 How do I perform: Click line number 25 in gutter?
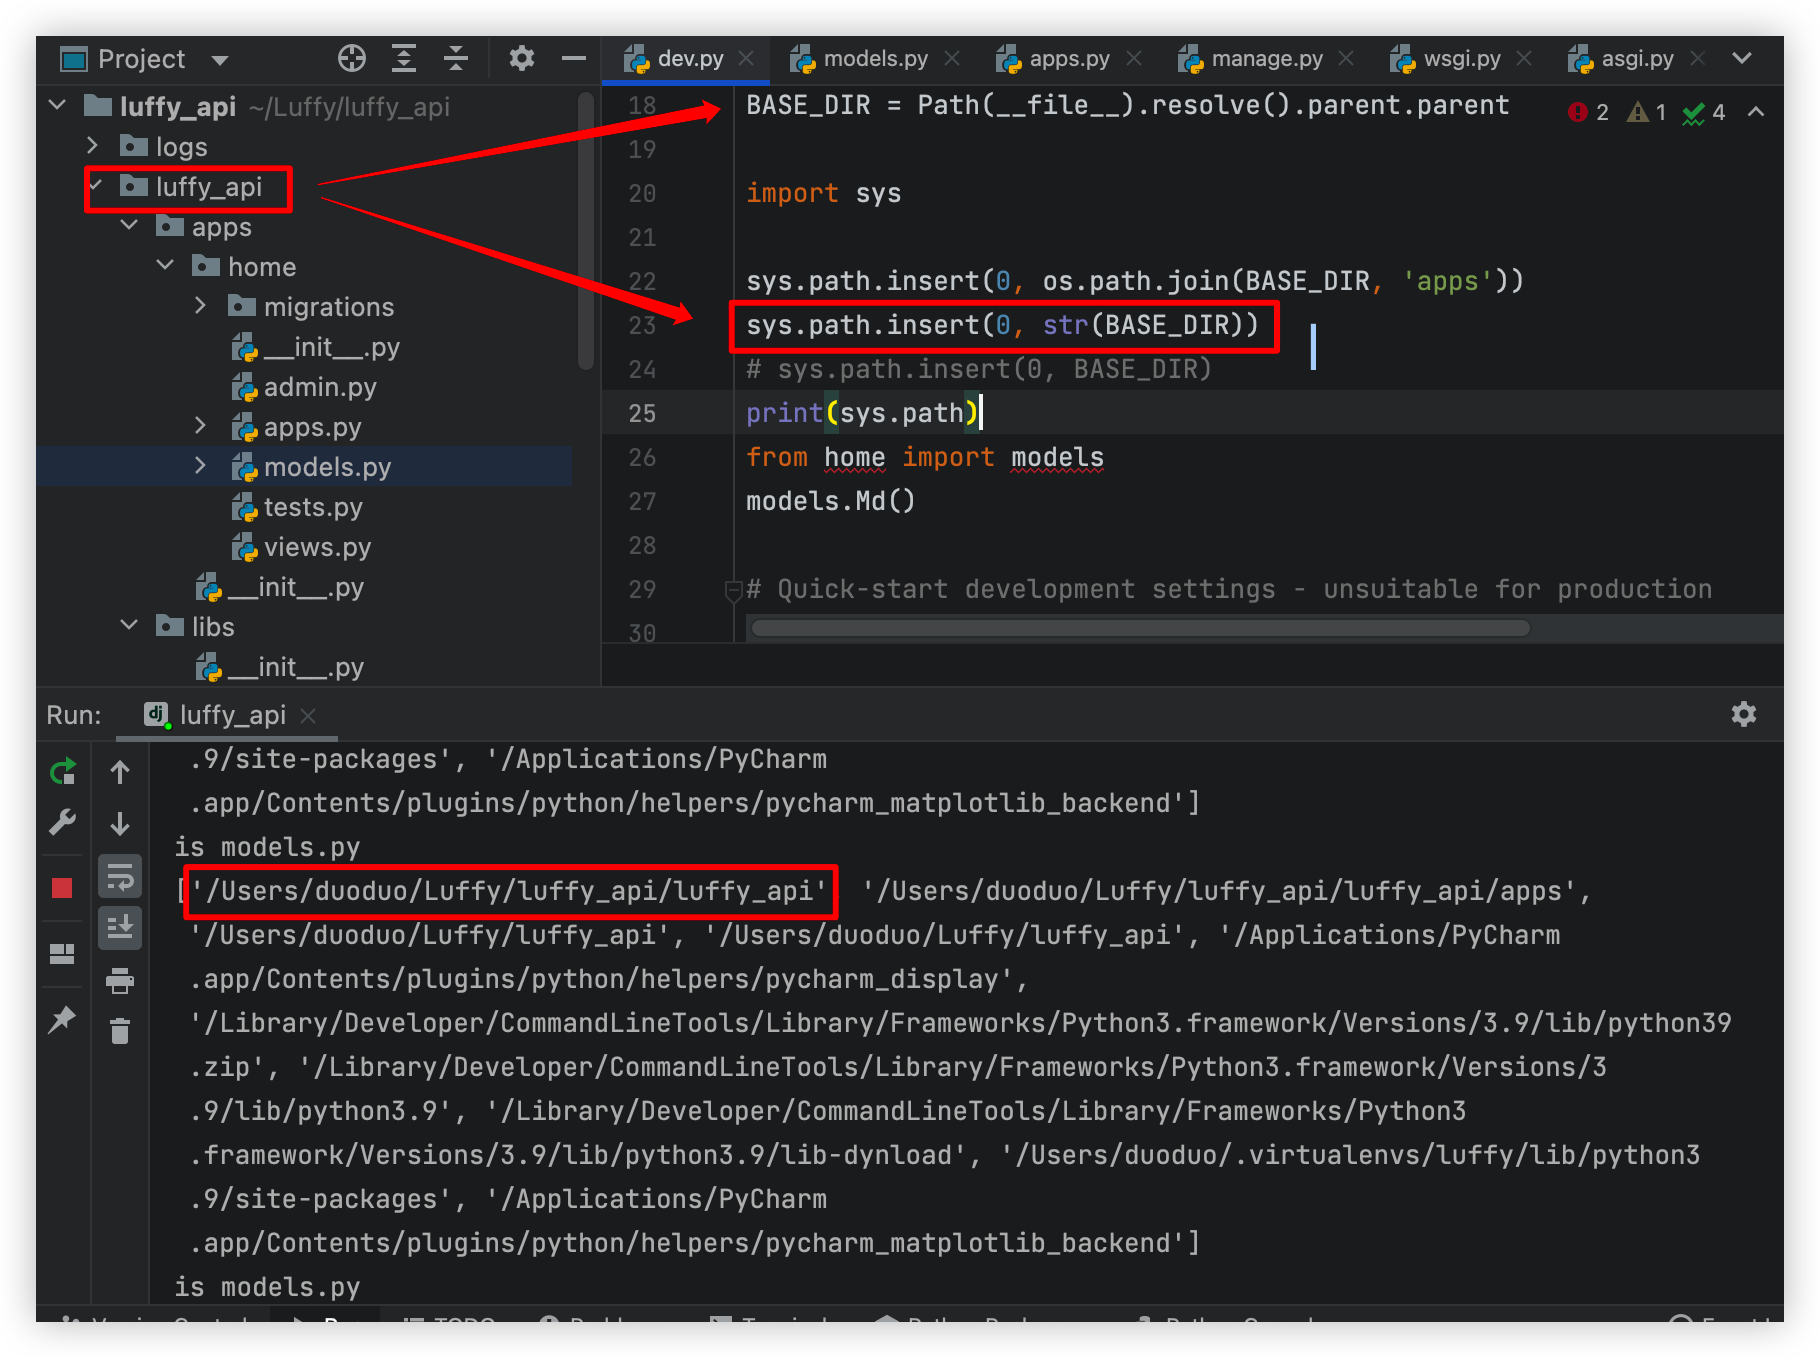click(642, 413)
